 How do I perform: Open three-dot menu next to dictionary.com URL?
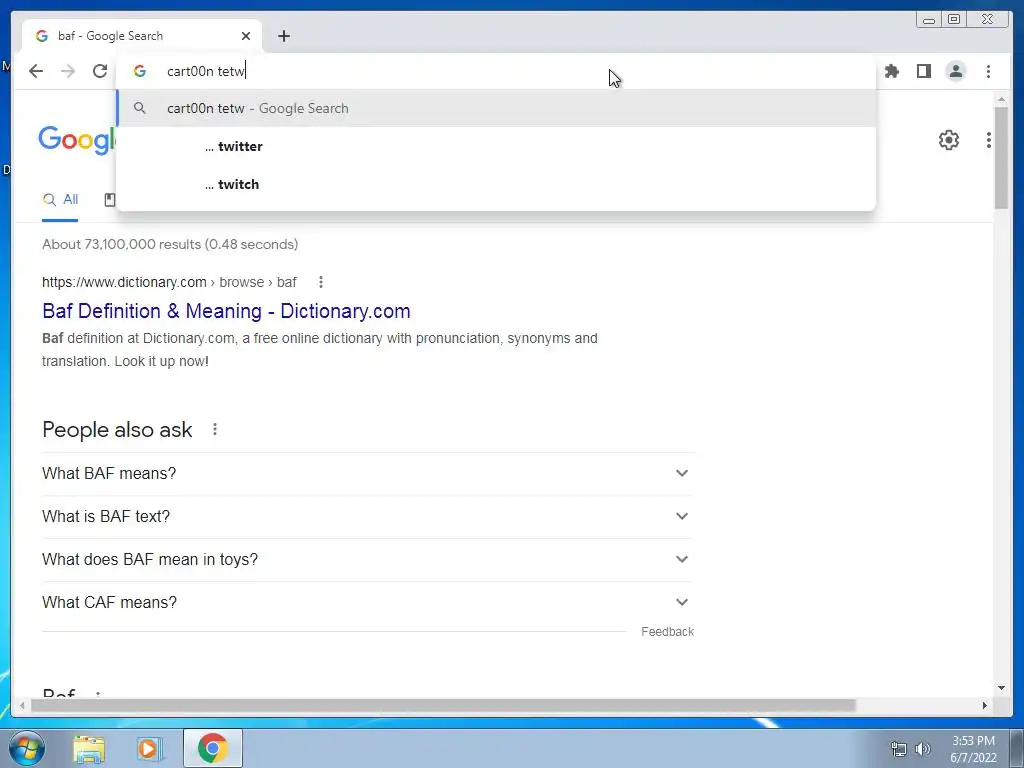321,282
